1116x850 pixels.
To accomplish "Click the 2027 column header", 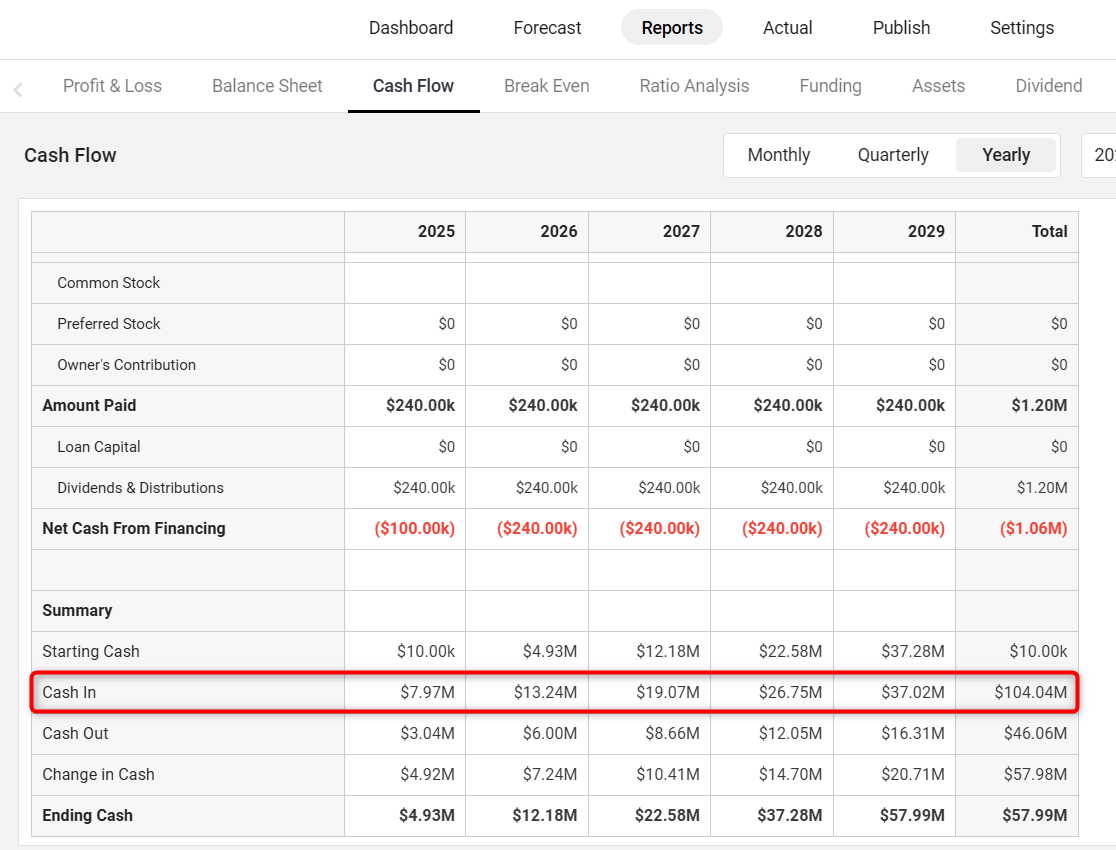I will tap(680, 231).
